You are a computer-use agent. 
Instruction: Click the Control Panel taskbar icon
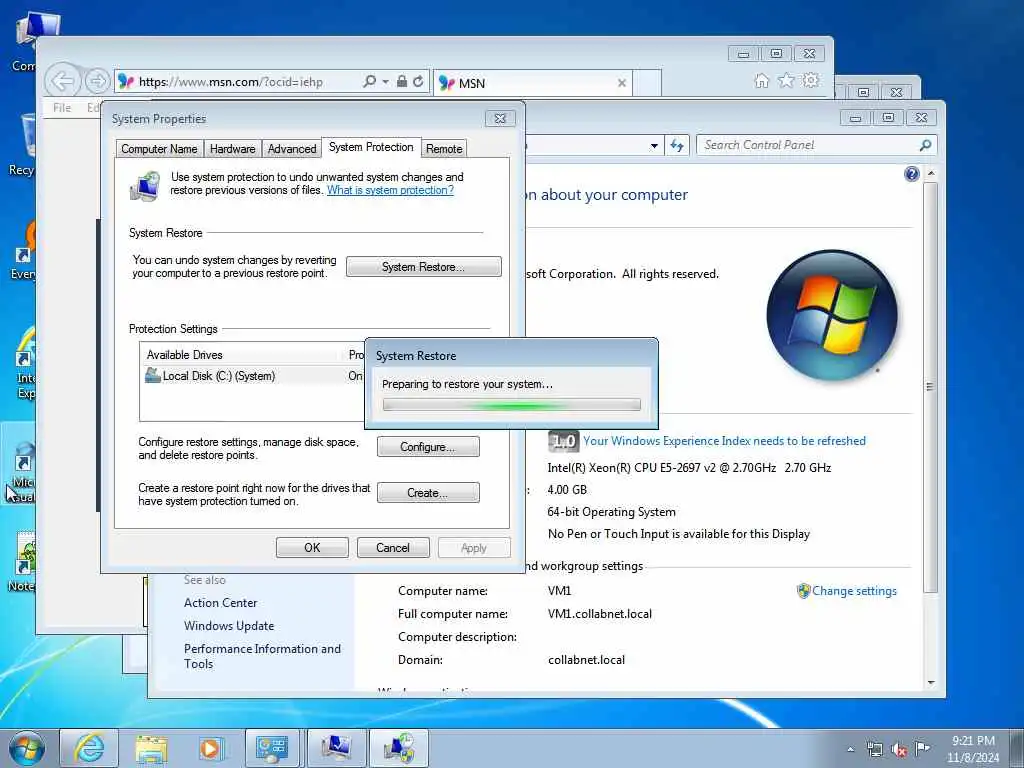point(272,748)
